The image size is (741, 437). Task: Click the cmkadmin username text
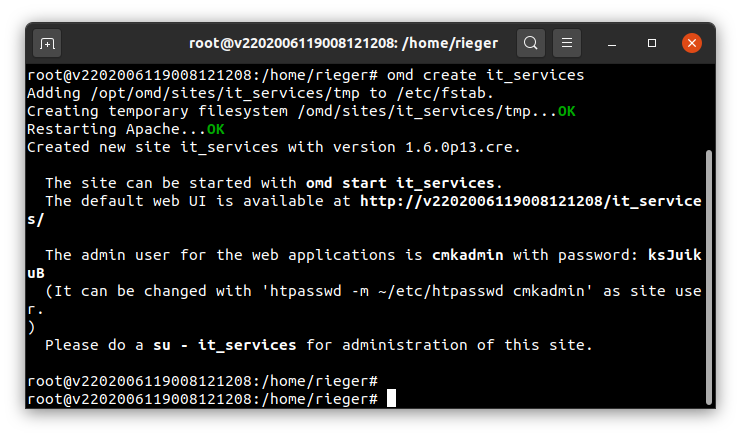[467, 255]
